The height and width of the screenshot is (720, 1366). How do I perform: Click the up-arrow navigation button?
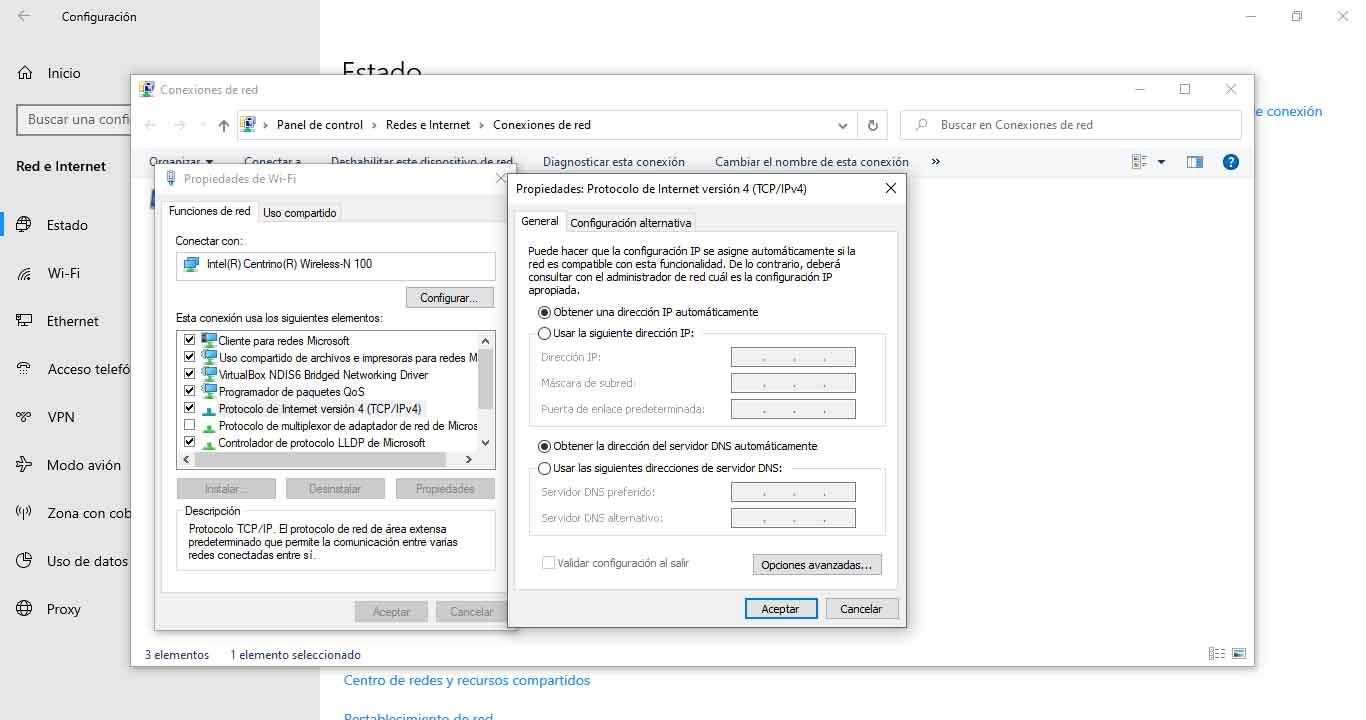point(223,125)
